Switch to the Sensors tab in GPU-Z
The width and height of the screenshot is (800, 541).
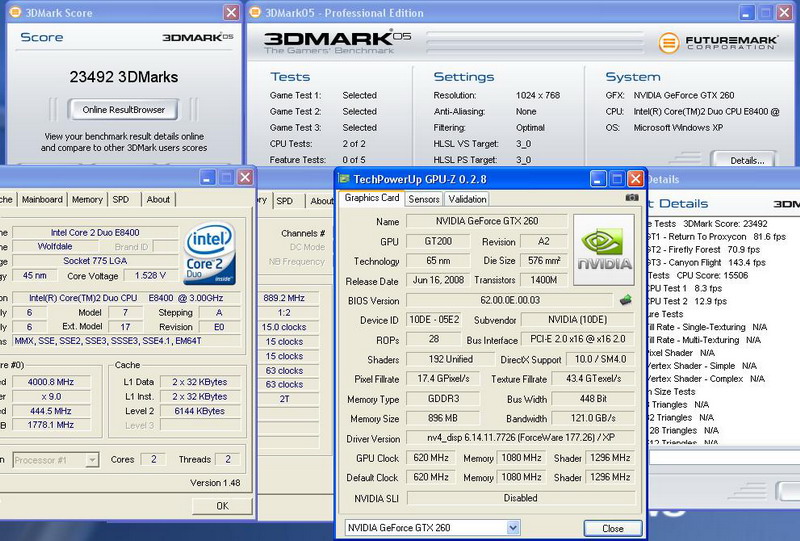pos(423,199)
